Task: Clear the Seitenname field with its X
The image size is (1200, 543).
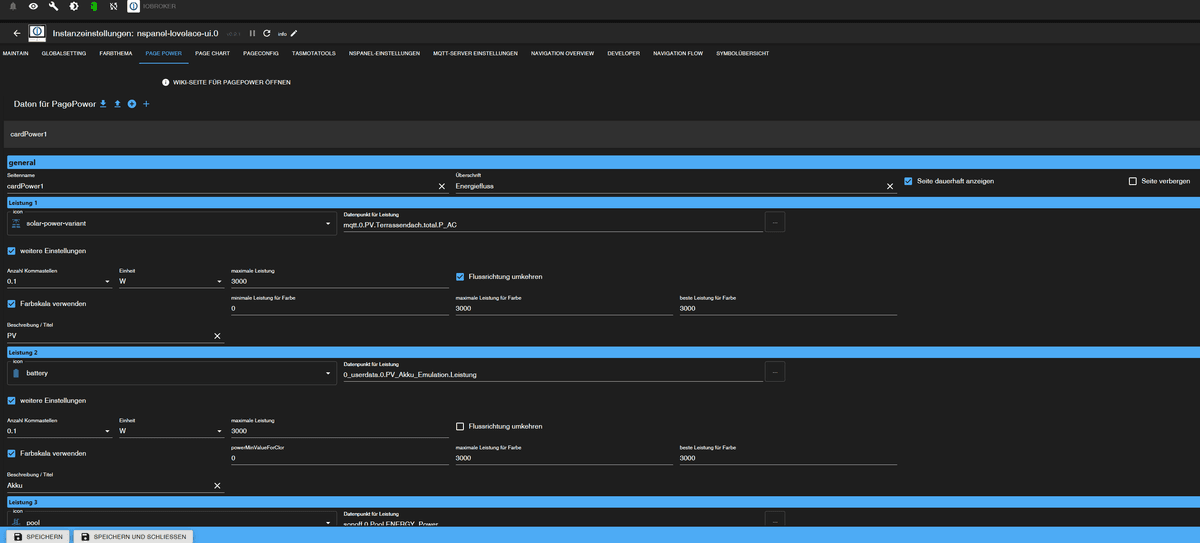Action: pos(441,186)
